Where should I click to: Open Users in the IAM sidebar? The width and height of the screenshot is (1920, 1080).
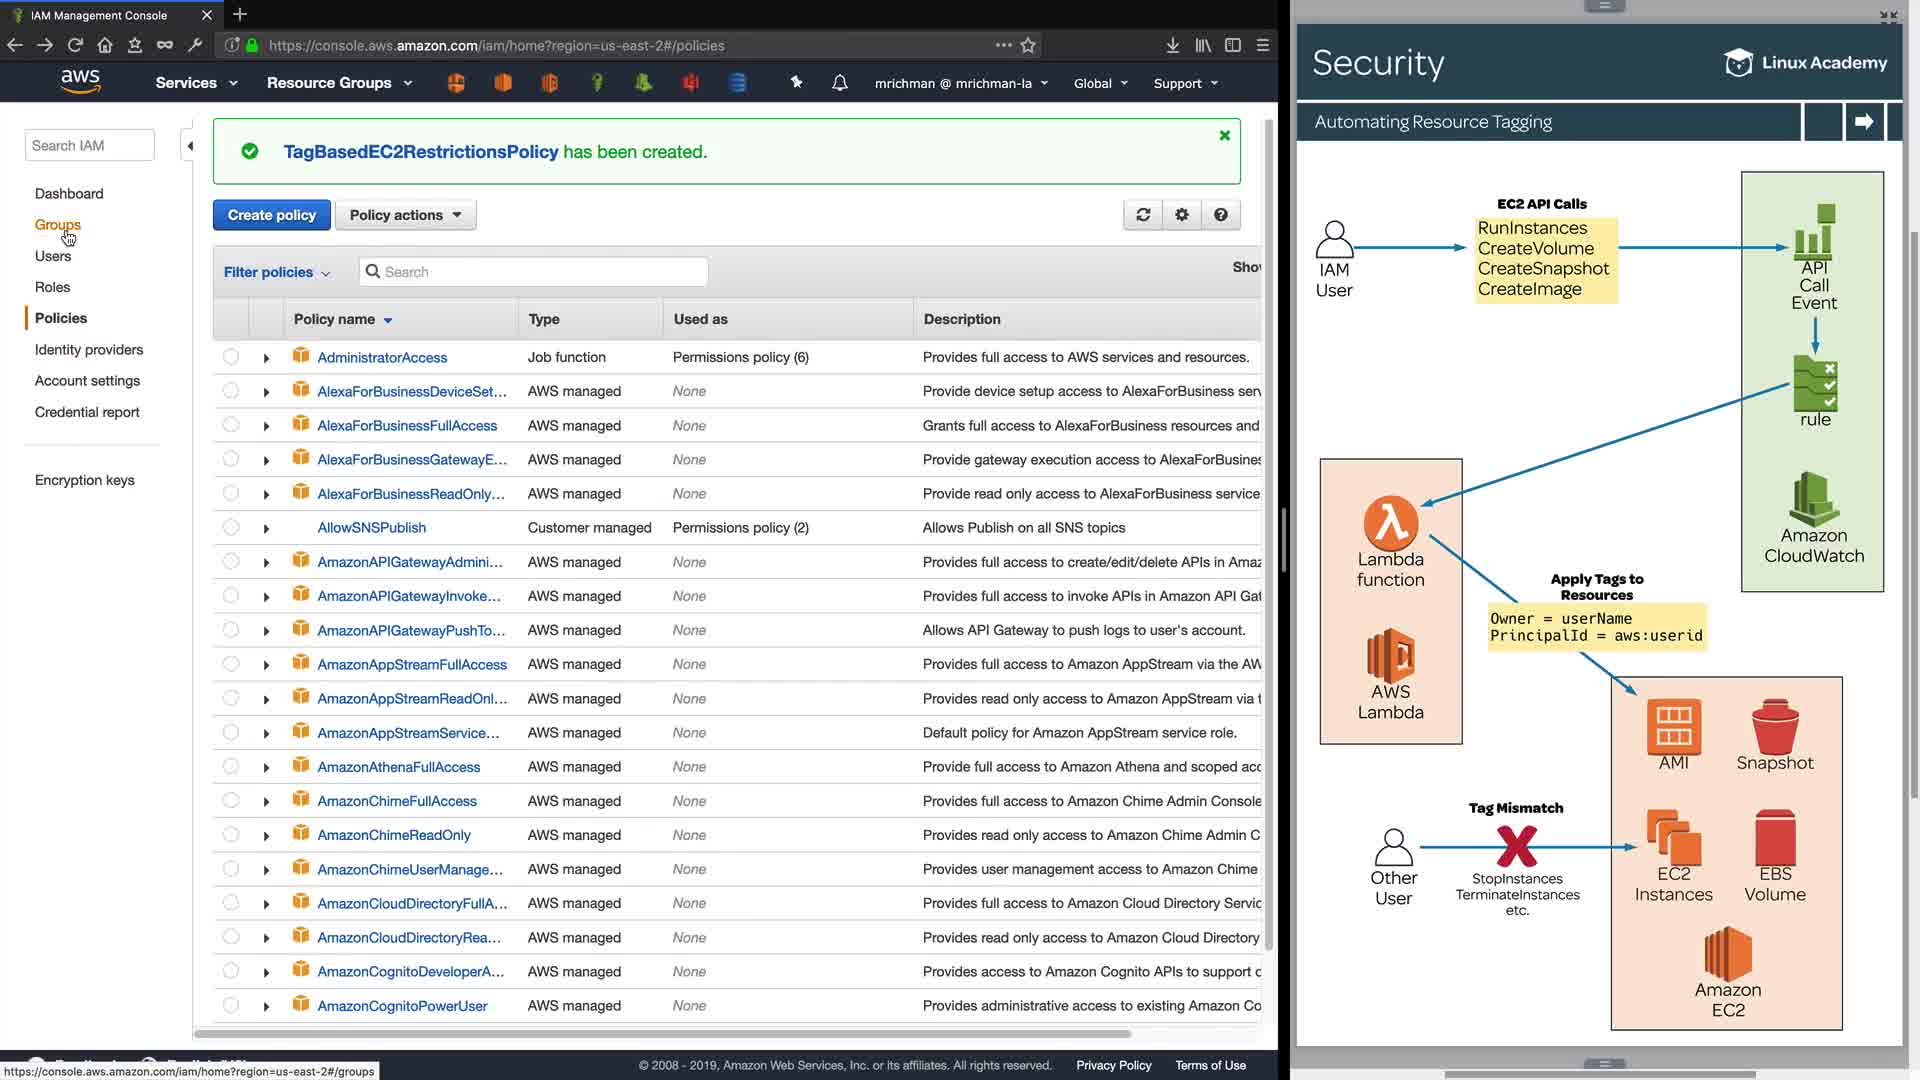pos(53,256)
